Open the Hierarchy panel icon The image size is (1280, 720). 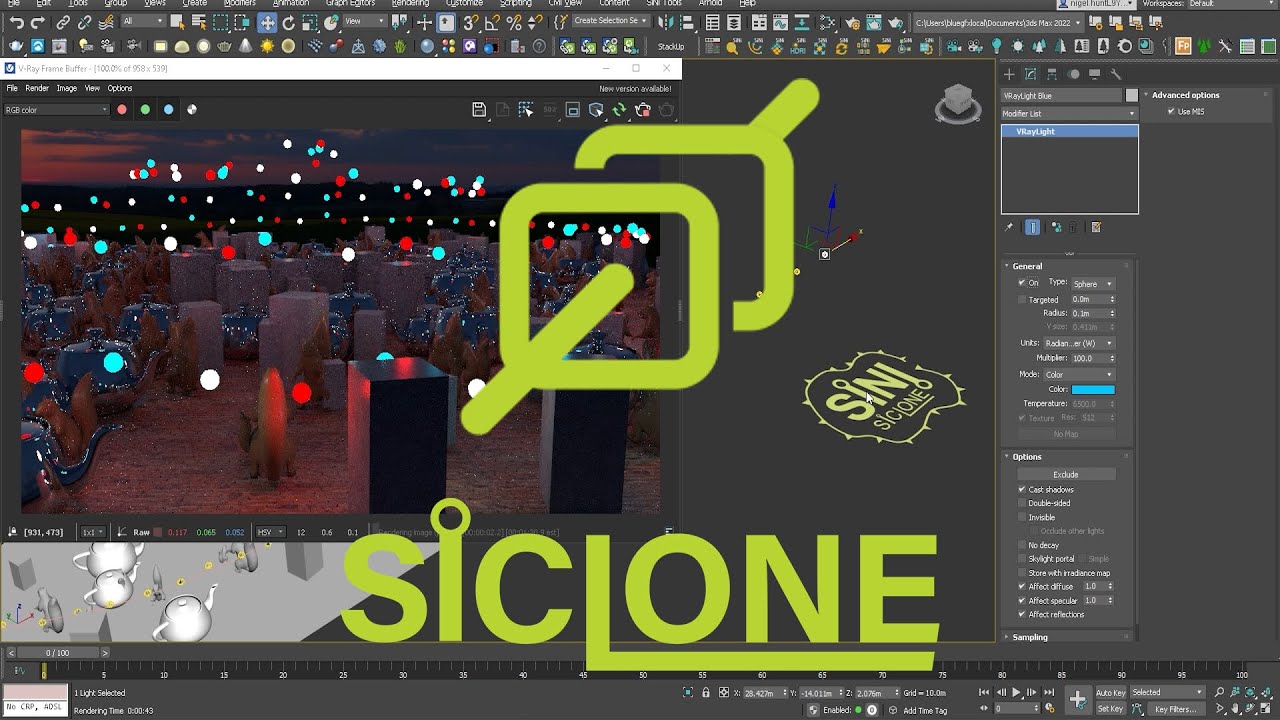(x=1052, y=74)
